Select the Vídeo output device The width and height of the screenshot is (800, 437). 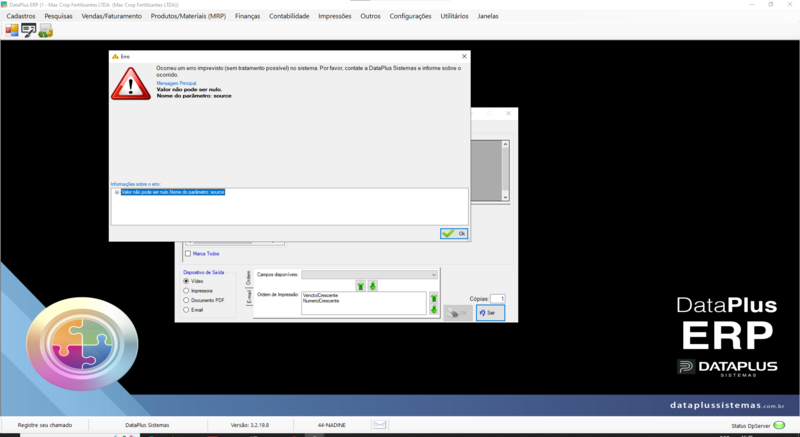pos(186,281)
